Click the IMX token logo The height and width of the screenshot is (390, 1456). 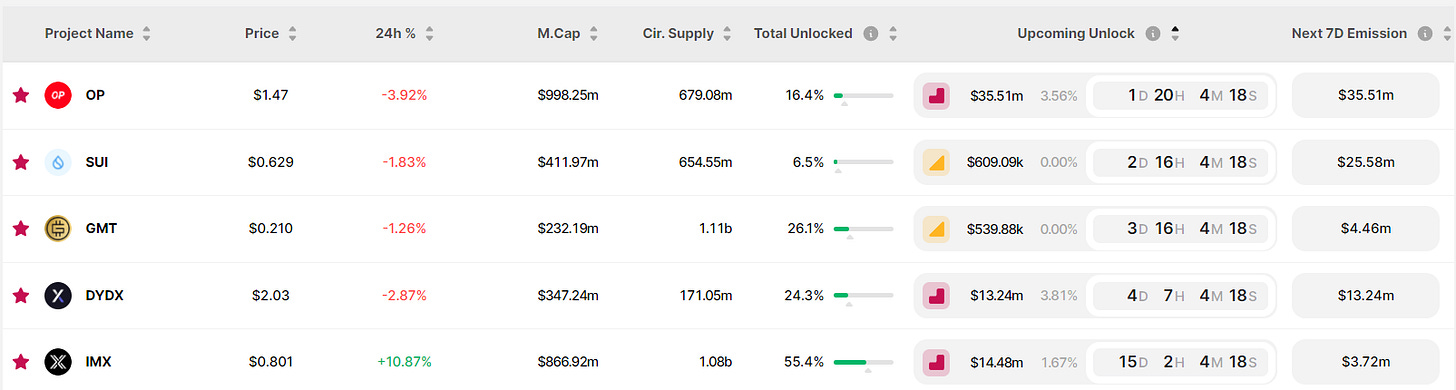coord(58,361)
